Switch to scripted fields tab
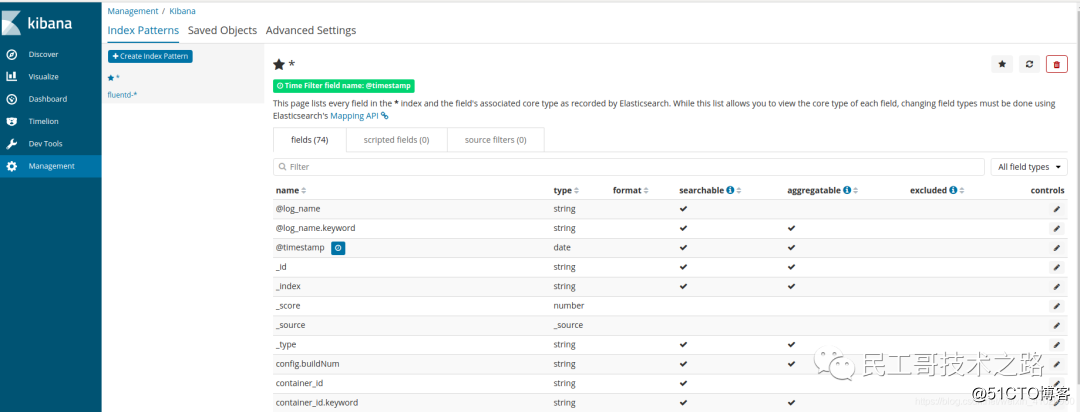Image resolution: width=1080 pixels, height=412 pixels. (x=396, y=140)
